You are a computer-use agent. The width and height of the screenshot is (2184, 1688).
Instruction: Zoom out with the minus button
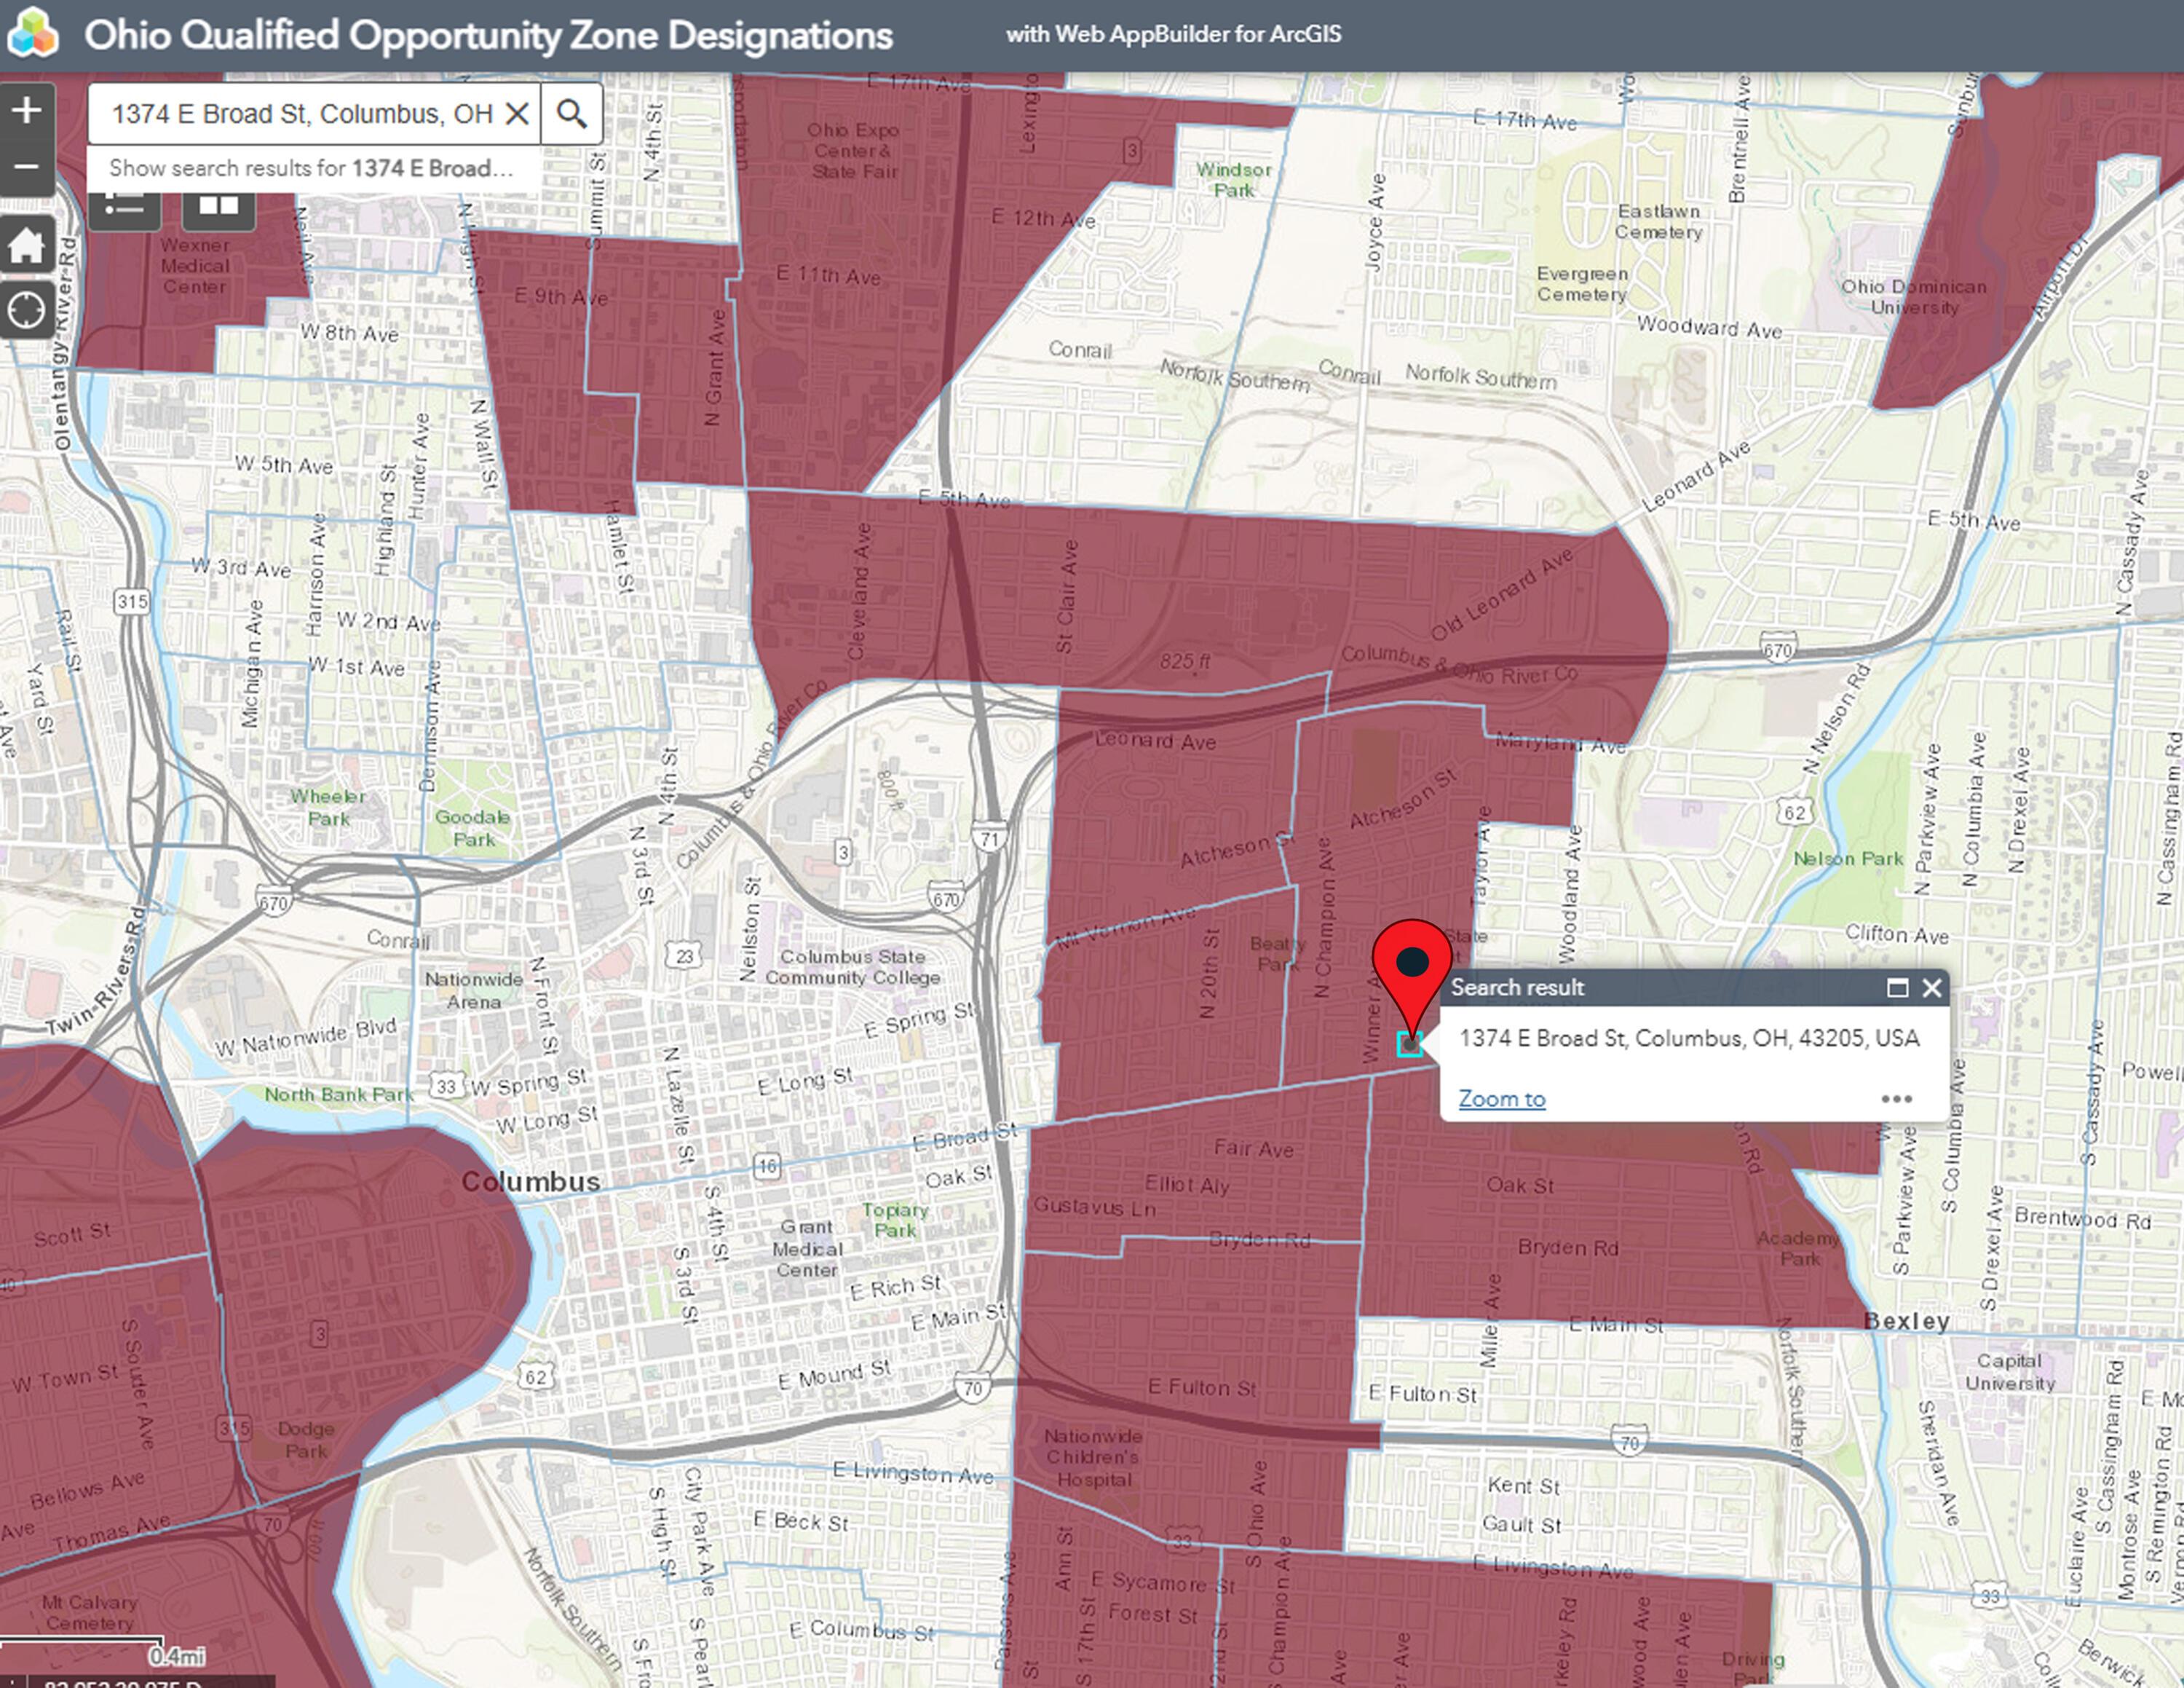pos(27,167)
